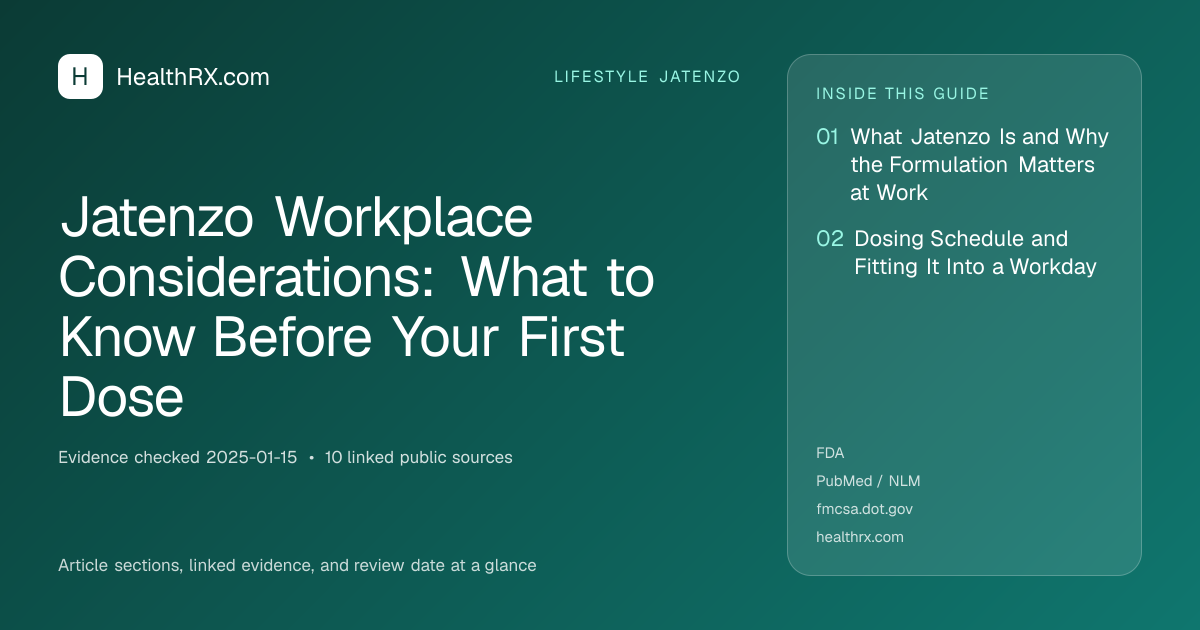Select the JATENZO tag label
Image resolution: width=1200 pixels, height=630 pixels.
[x=700, y=77]
